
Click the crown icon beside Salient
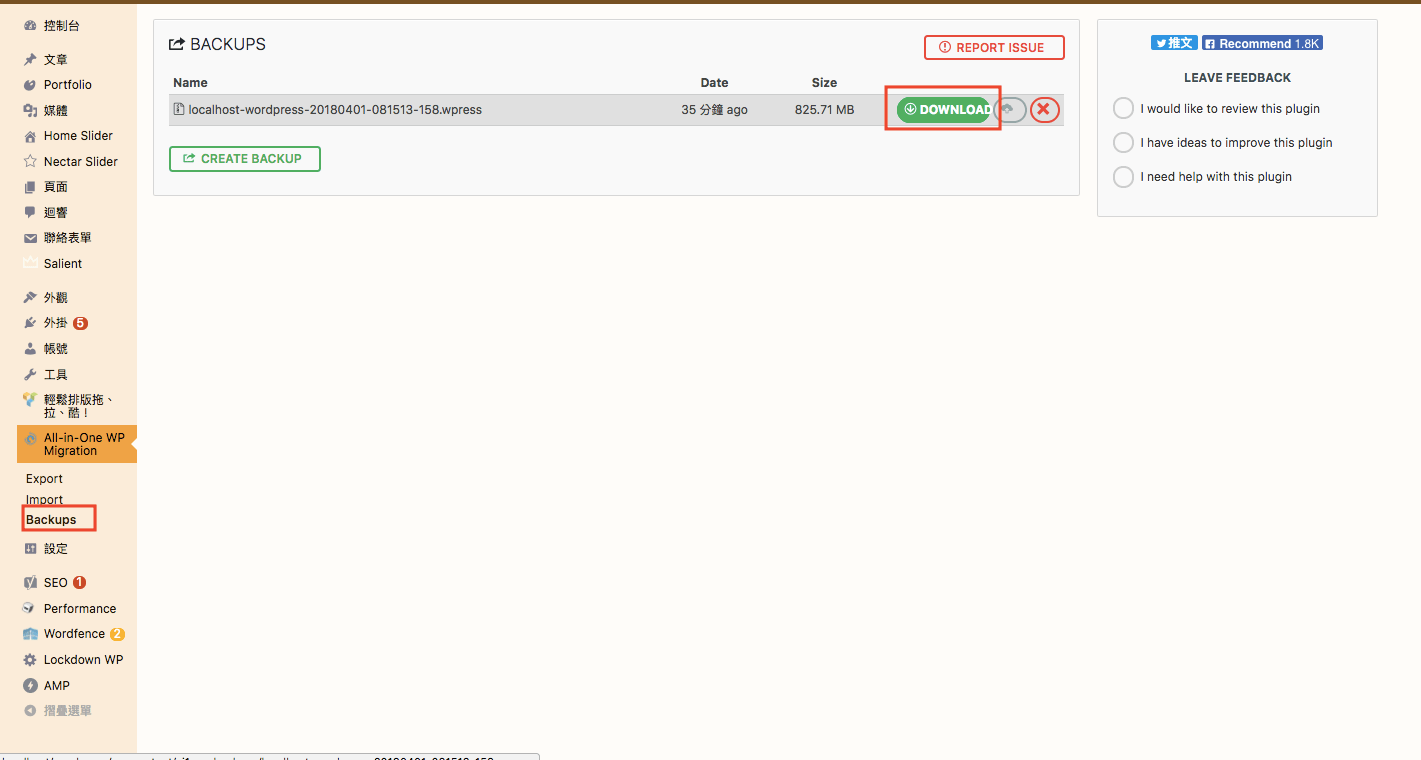click(30, 264)
